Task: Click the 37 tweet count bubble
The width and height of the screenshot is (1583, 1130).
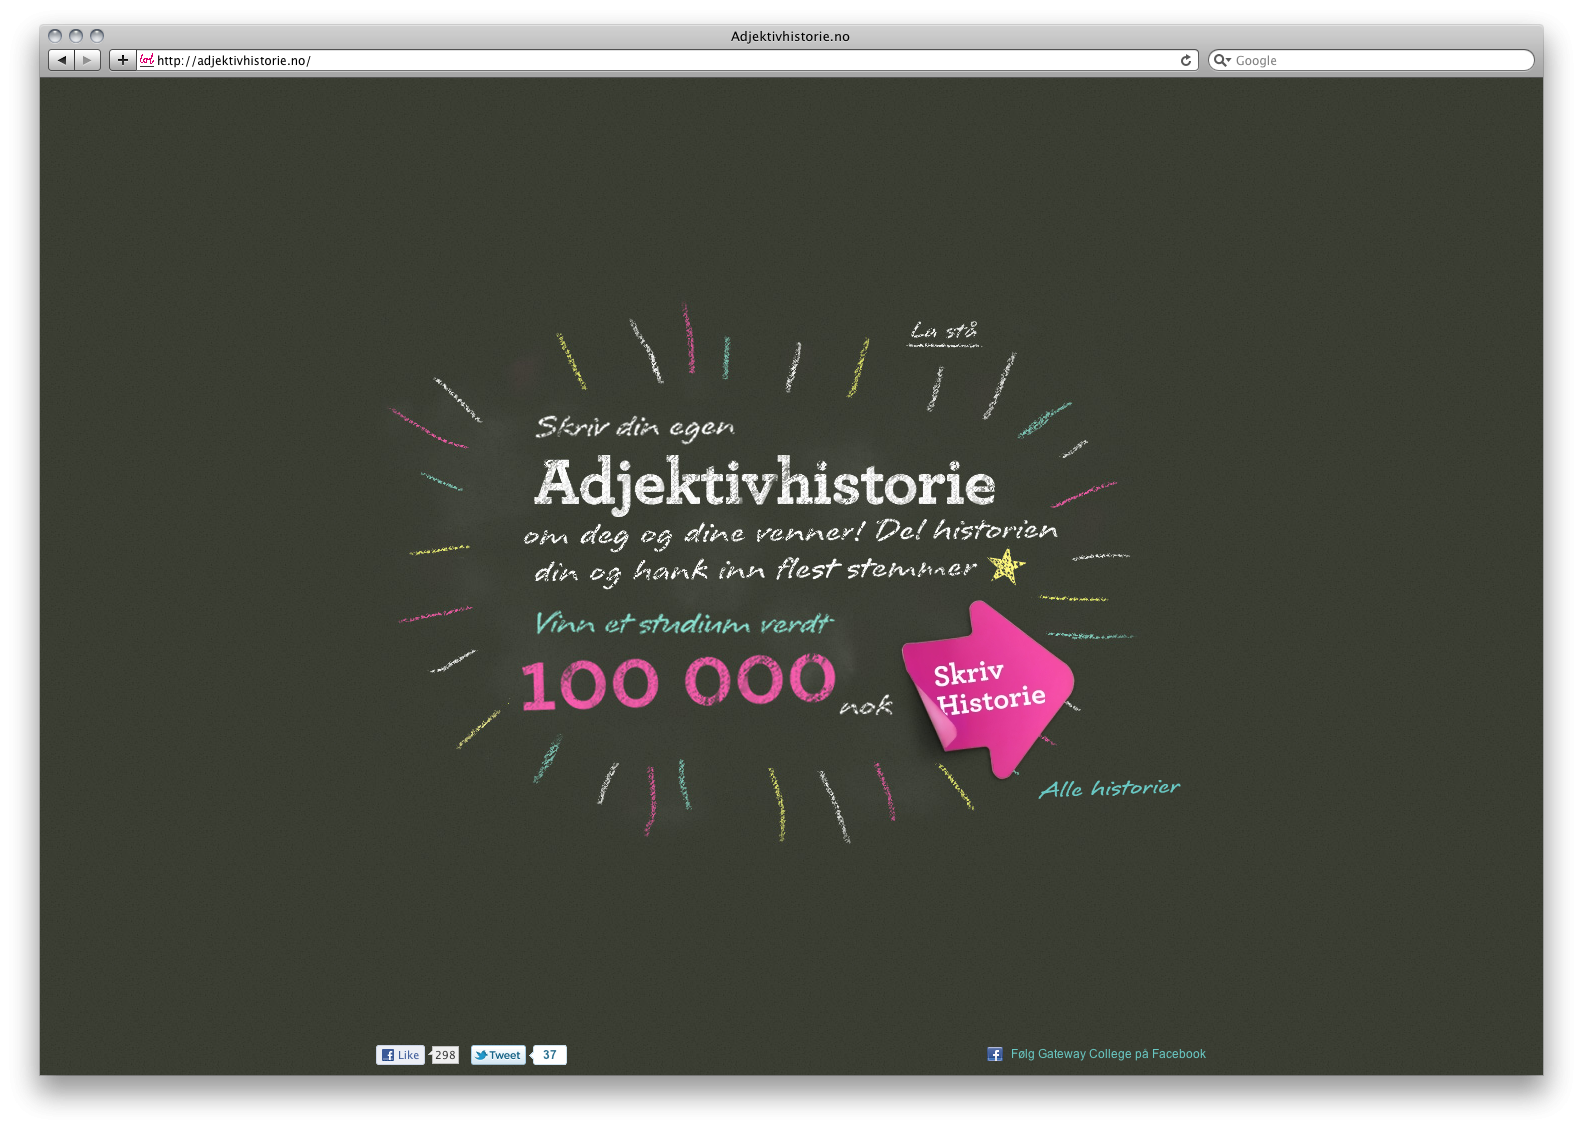Action: (549, 1055)
